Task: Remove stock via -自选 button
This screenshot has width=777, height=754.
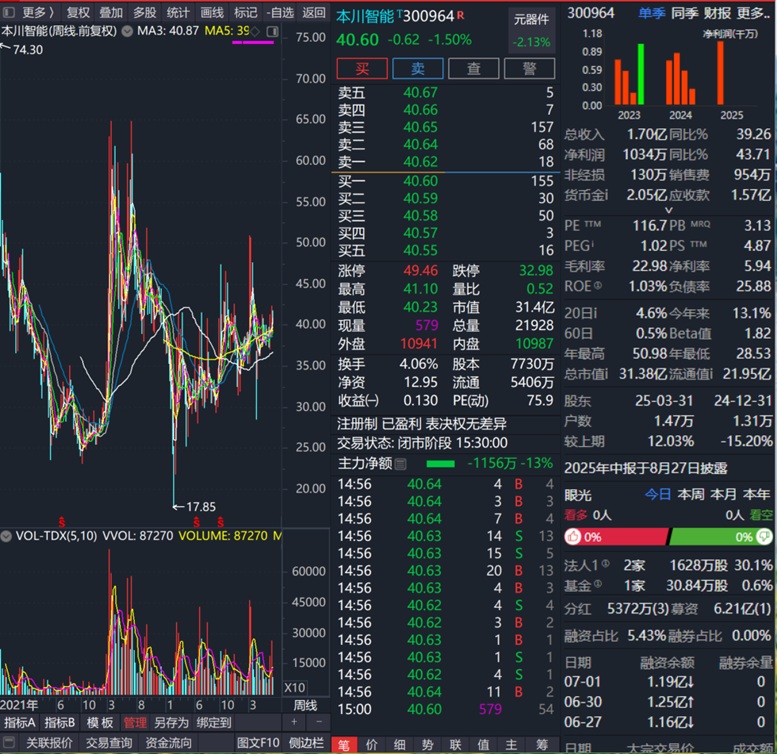Action: tap(280, 12)
